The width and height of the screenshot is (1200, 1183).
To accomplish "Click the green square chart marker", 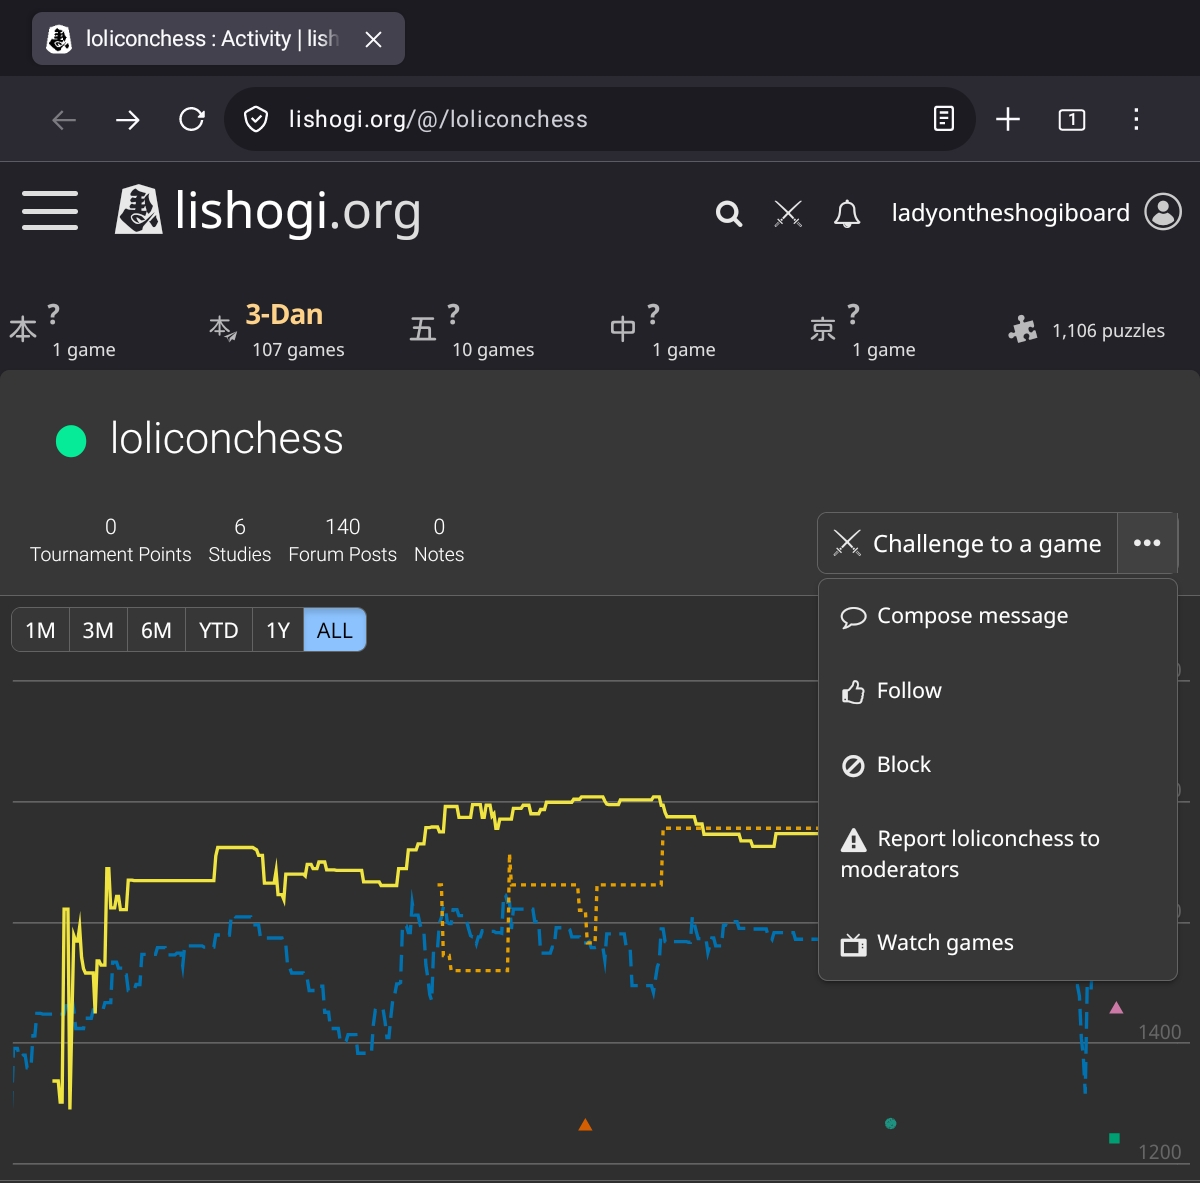I will click(x=1114, y=1138).
